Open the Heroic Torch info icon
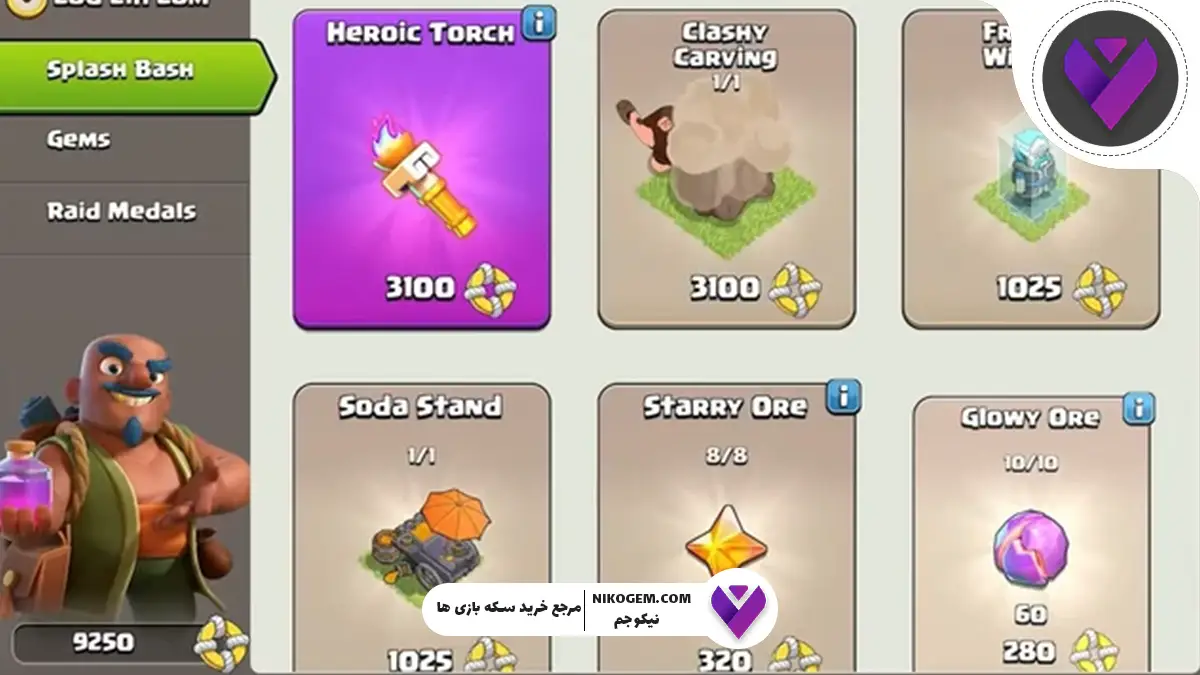 [539, 22]
